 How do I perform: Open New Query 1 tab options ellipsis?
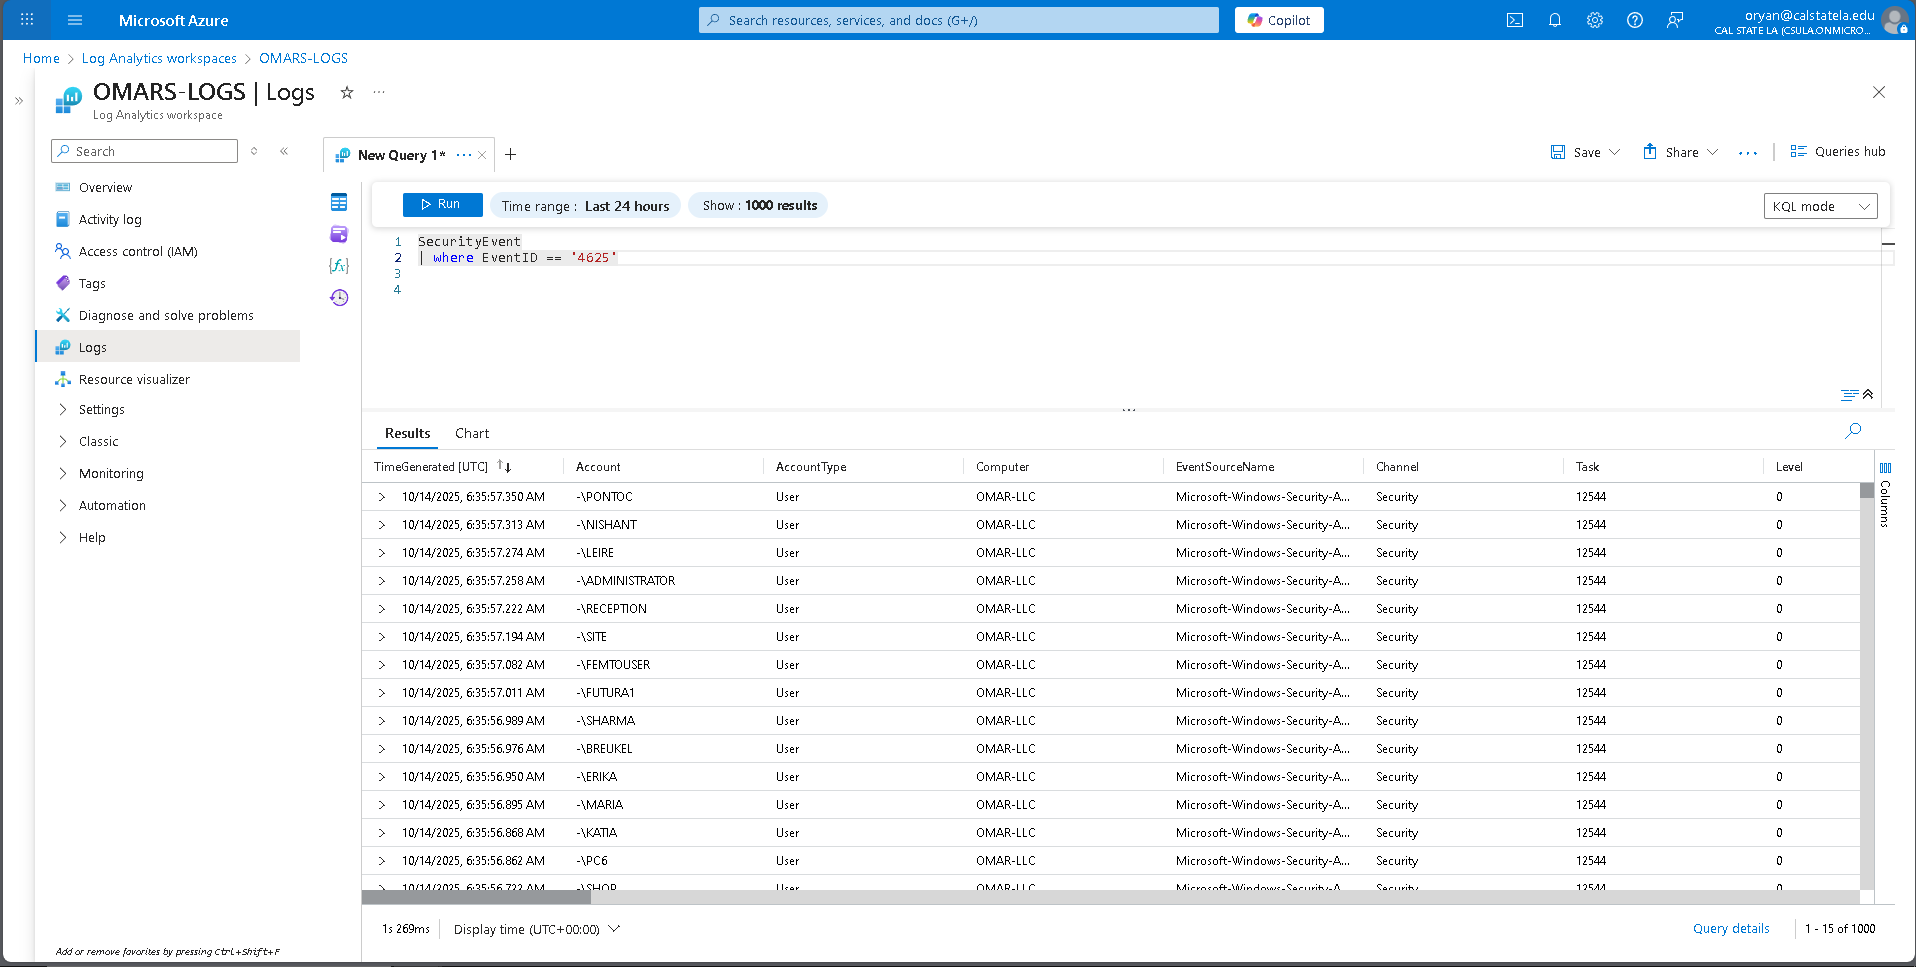(x=464, y=155)
